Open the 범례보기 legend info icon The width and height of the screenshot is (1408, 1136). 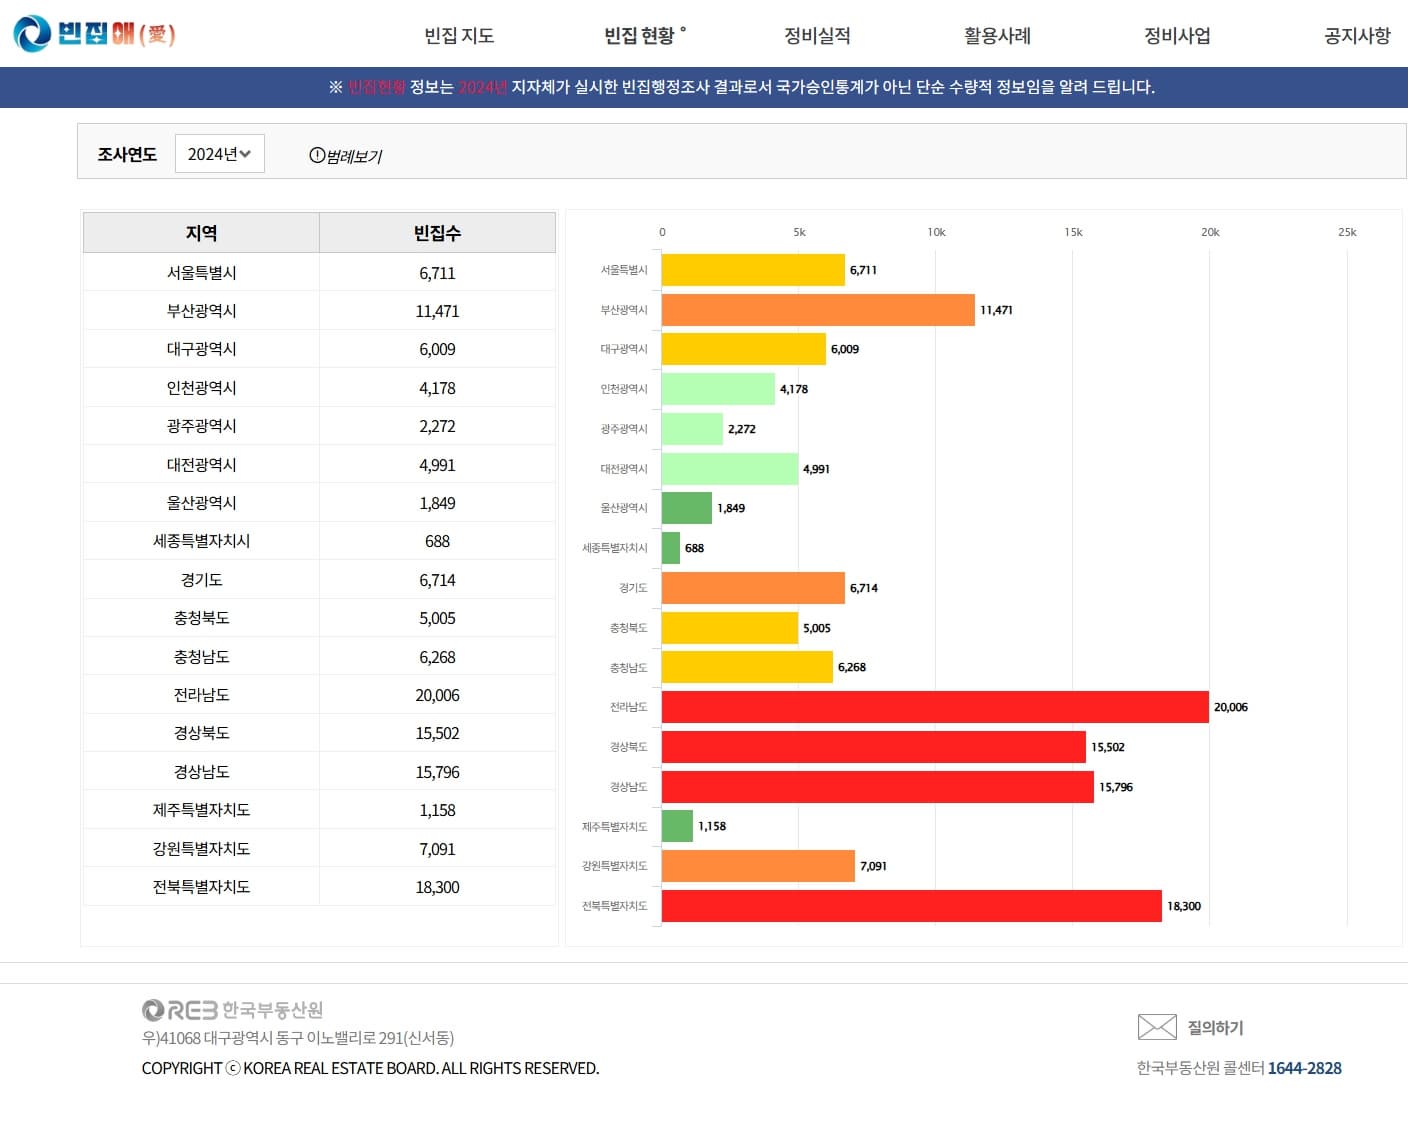pos(318,156)
